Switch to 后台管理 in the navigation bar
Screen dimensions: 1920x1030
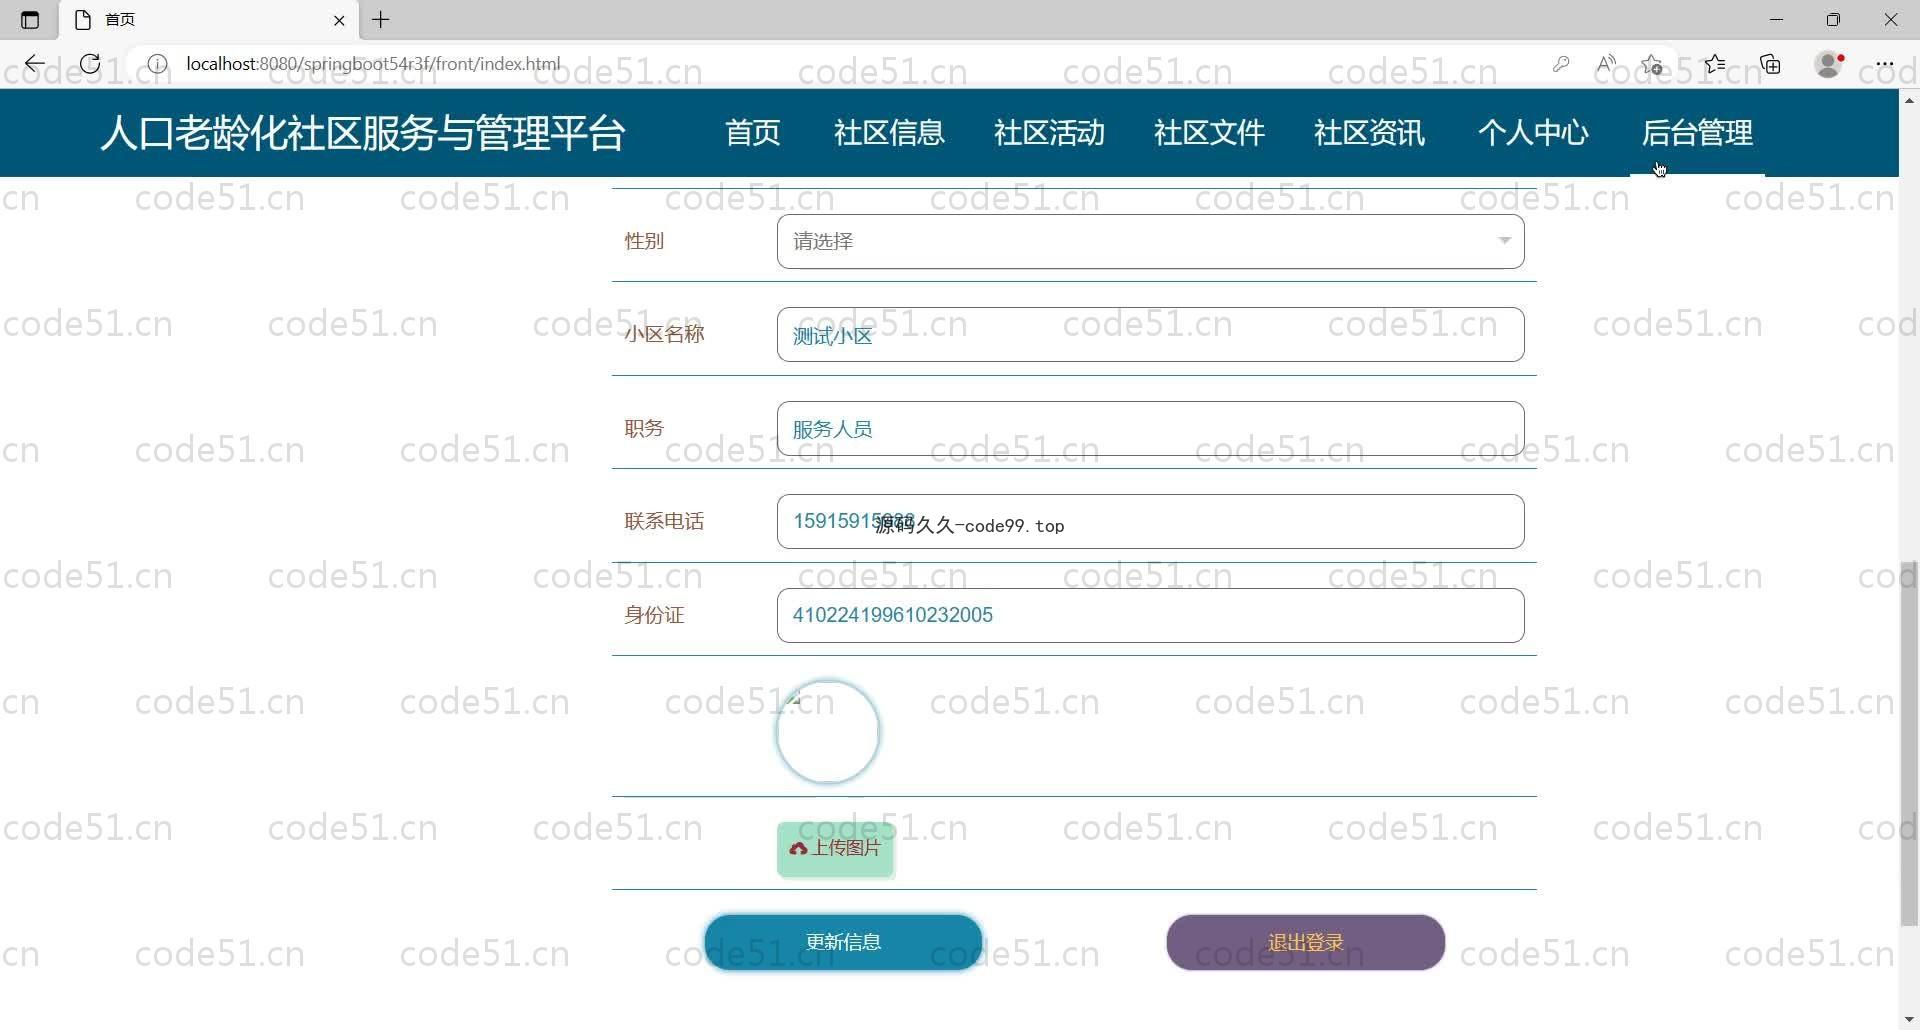click(x=1696, y=132)
